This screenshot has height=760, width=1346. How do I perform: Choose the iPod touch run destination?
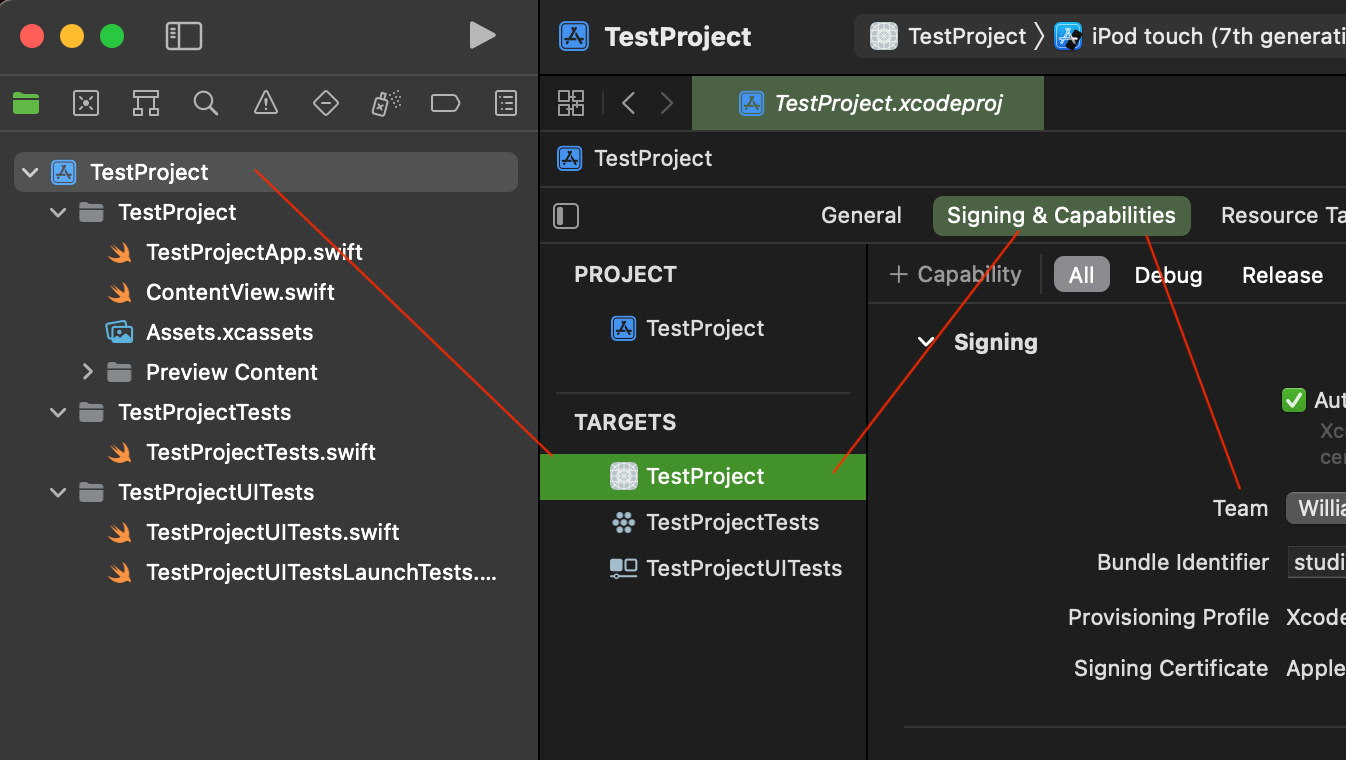pyautogui.click(x=1200, y=37)
